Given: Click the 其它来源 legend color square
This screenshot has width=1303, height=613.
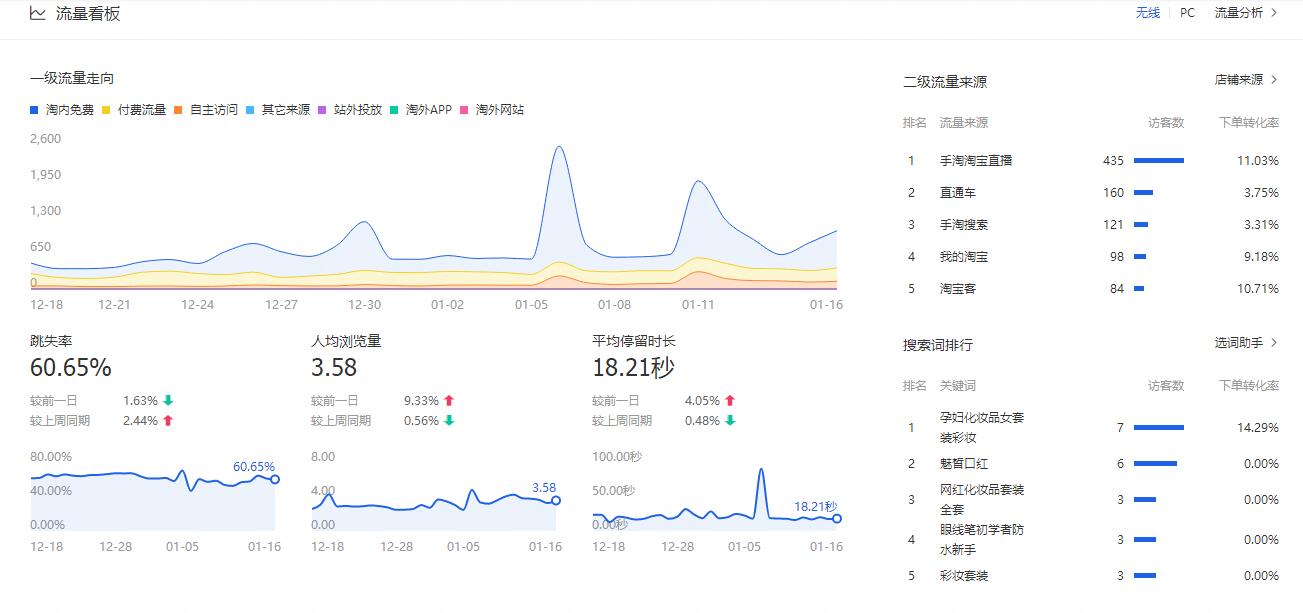Looking at the screenshot, I should [x=250, y=110].
